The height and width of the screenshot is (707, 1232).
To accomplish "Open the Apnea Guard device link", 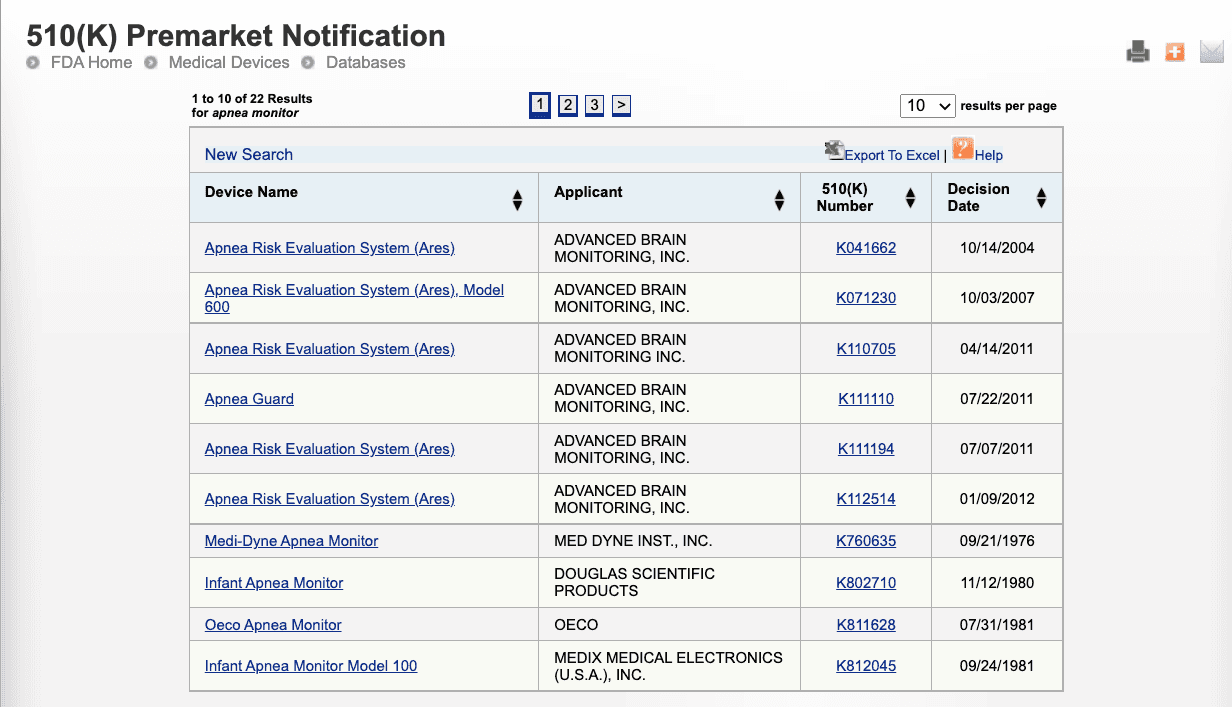I will [x=249, y=399].
